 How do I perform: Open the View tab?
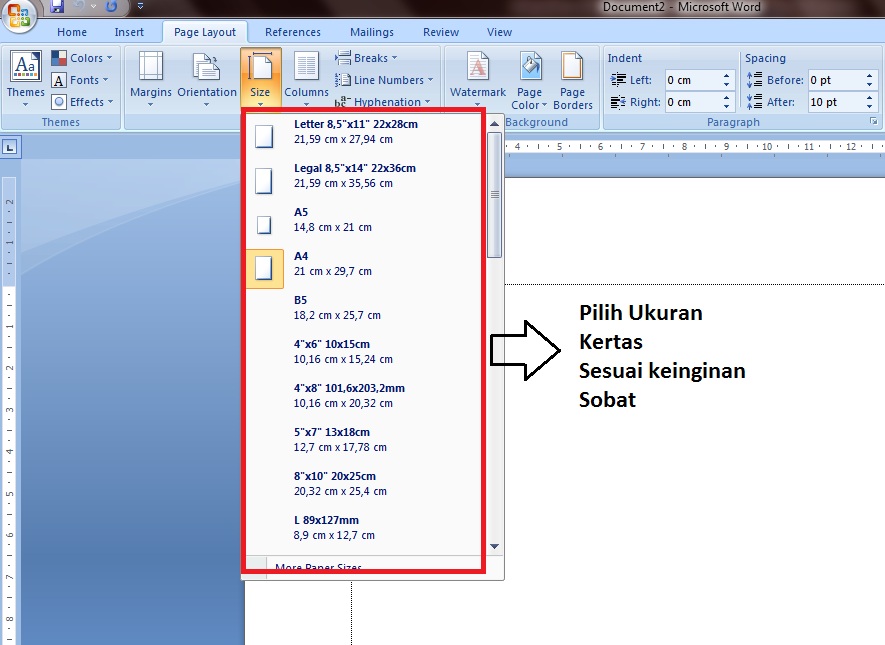pyautogui.click(x=499, y=32)
